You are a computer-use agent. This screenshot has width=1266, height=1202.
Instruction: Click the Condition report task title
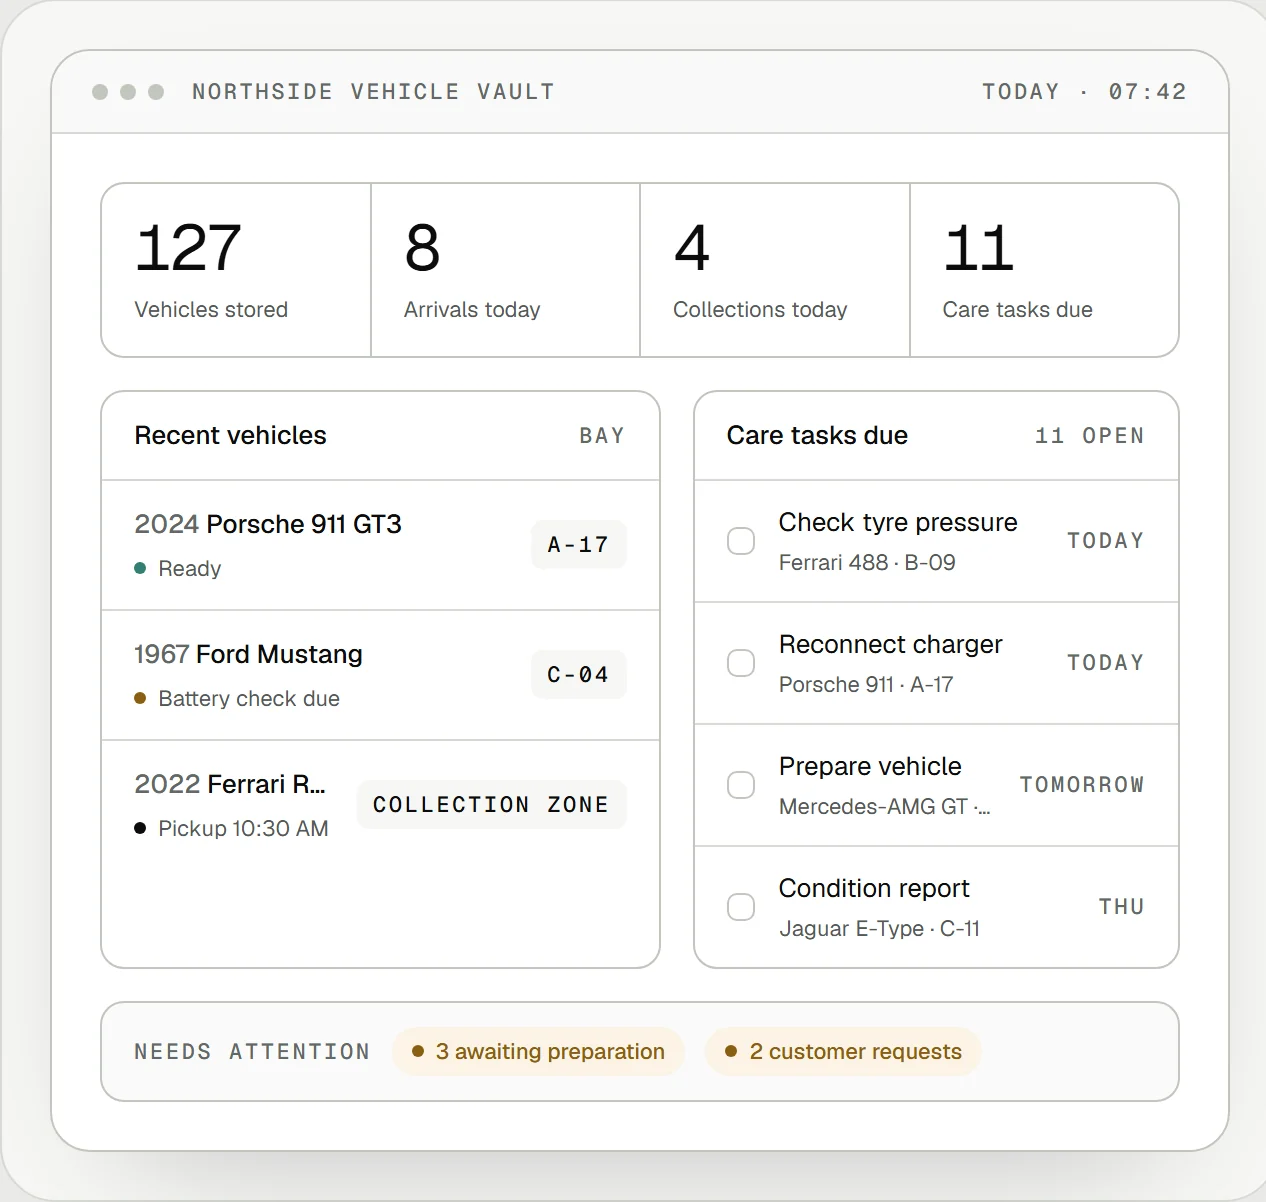(874, 888)
